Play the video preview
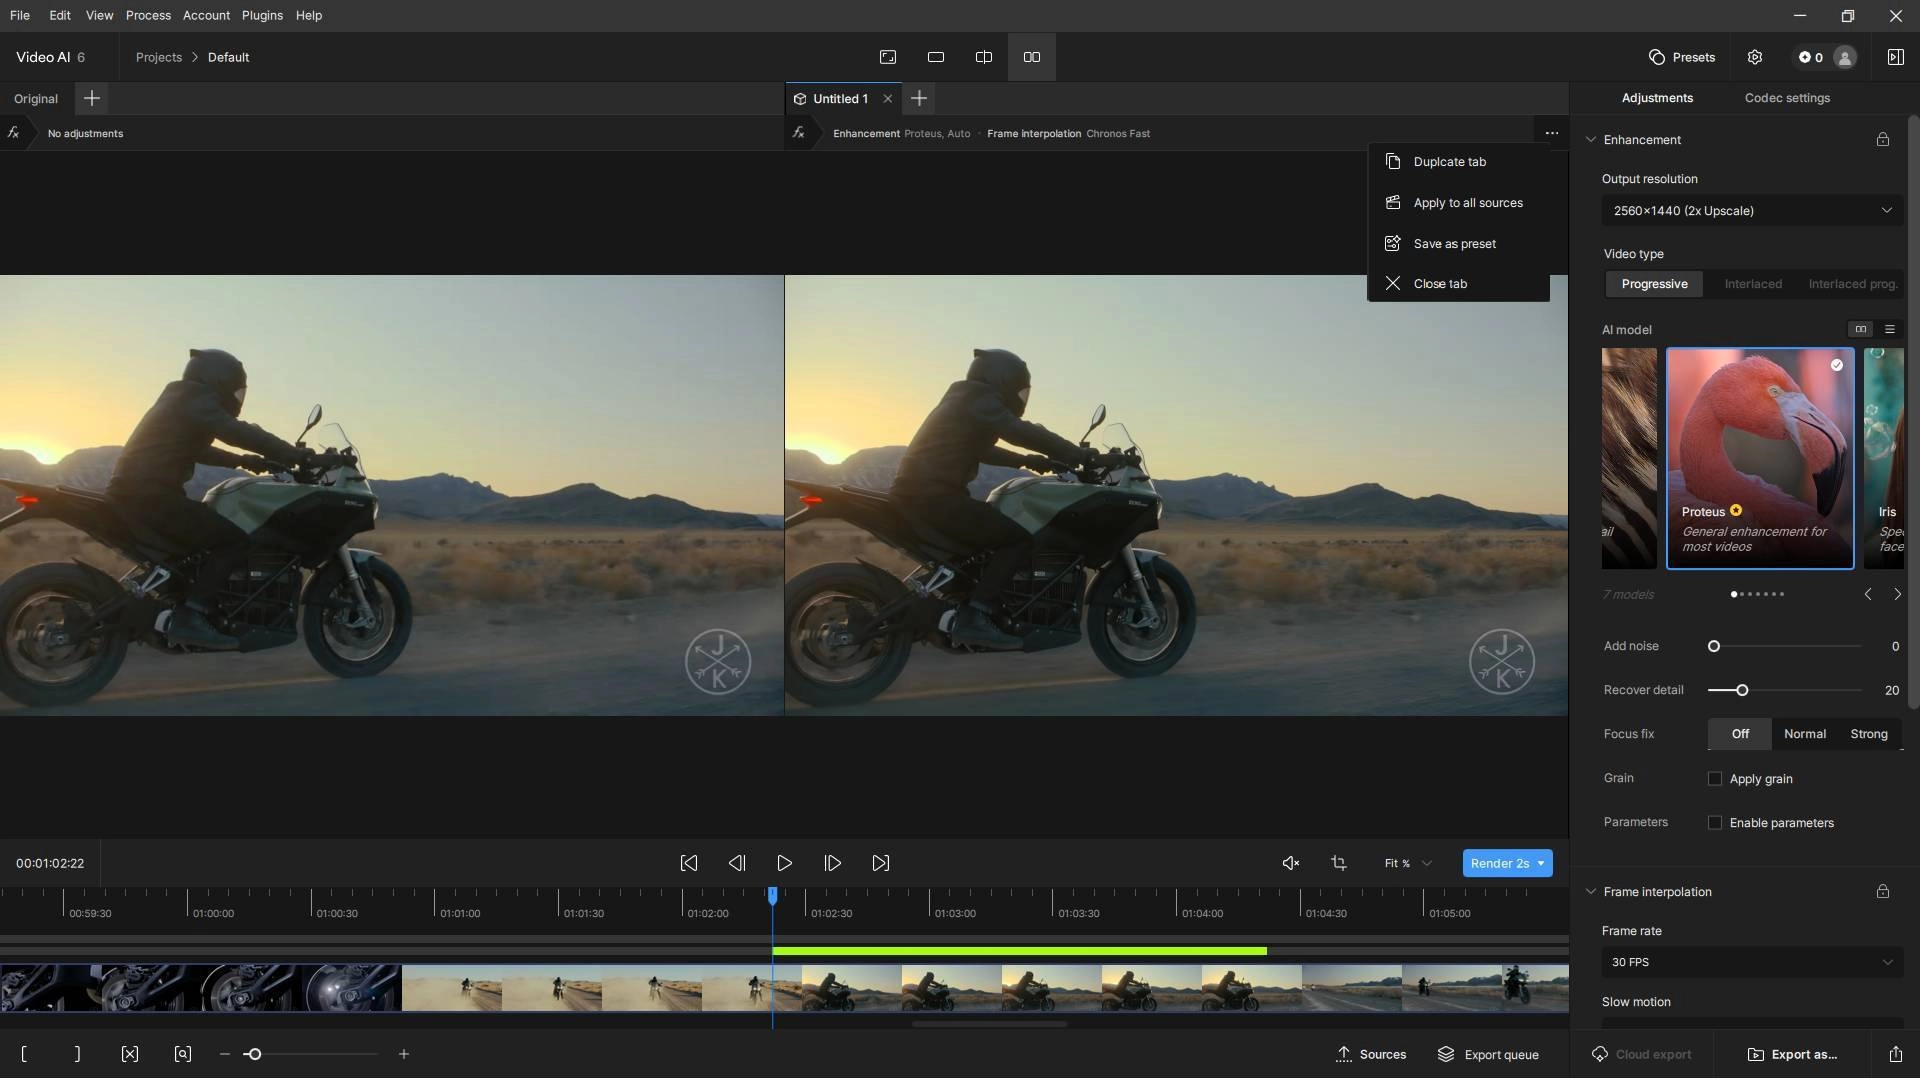This screenshot has width=1920, height=1080. point(785,864)
